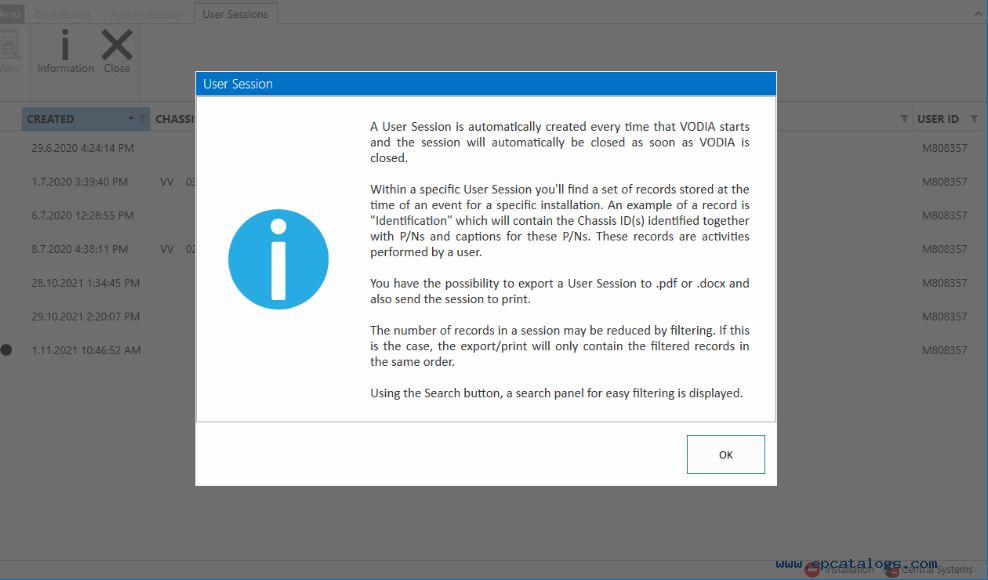Switch to the Administration tab
The height and width of the screenshot is (580, 988).
tap(146, 14)
